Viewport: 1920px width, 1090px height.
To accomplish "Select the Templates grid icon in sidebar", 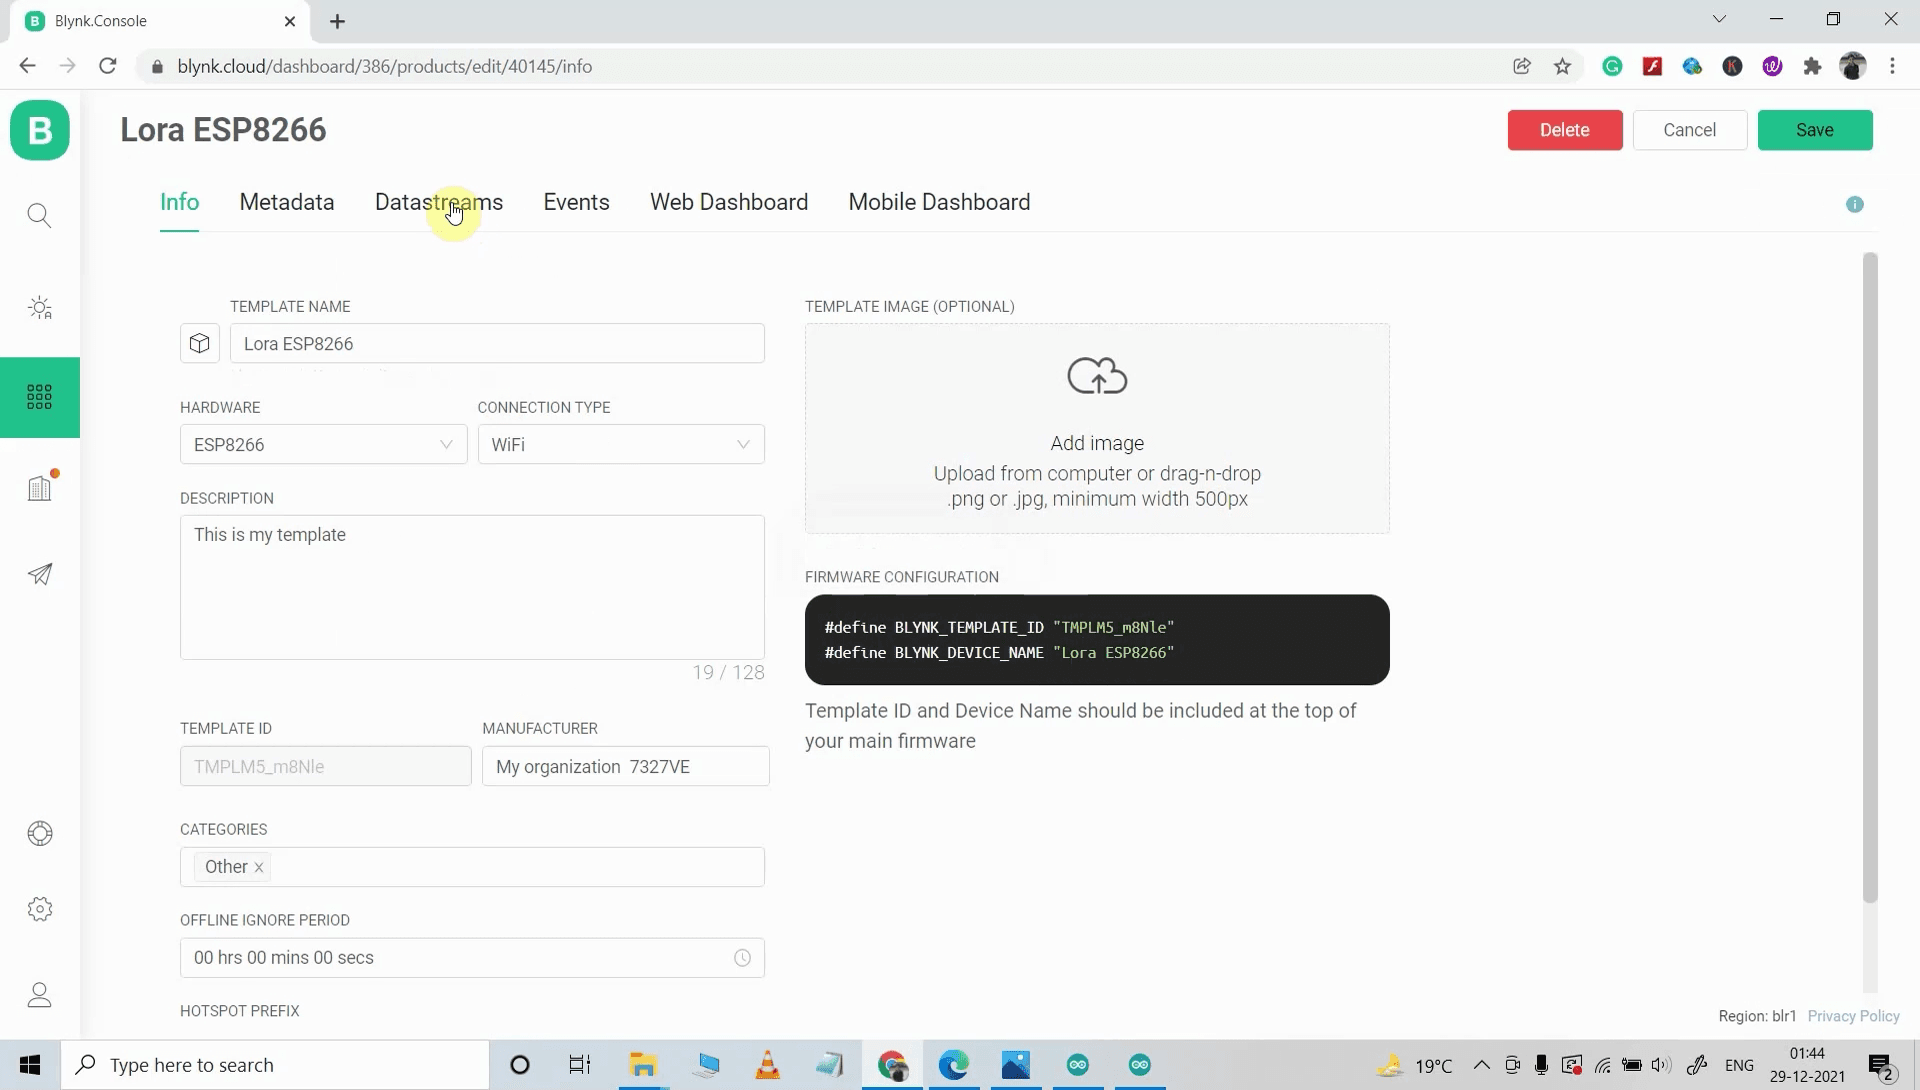I will tap(39, 397).
